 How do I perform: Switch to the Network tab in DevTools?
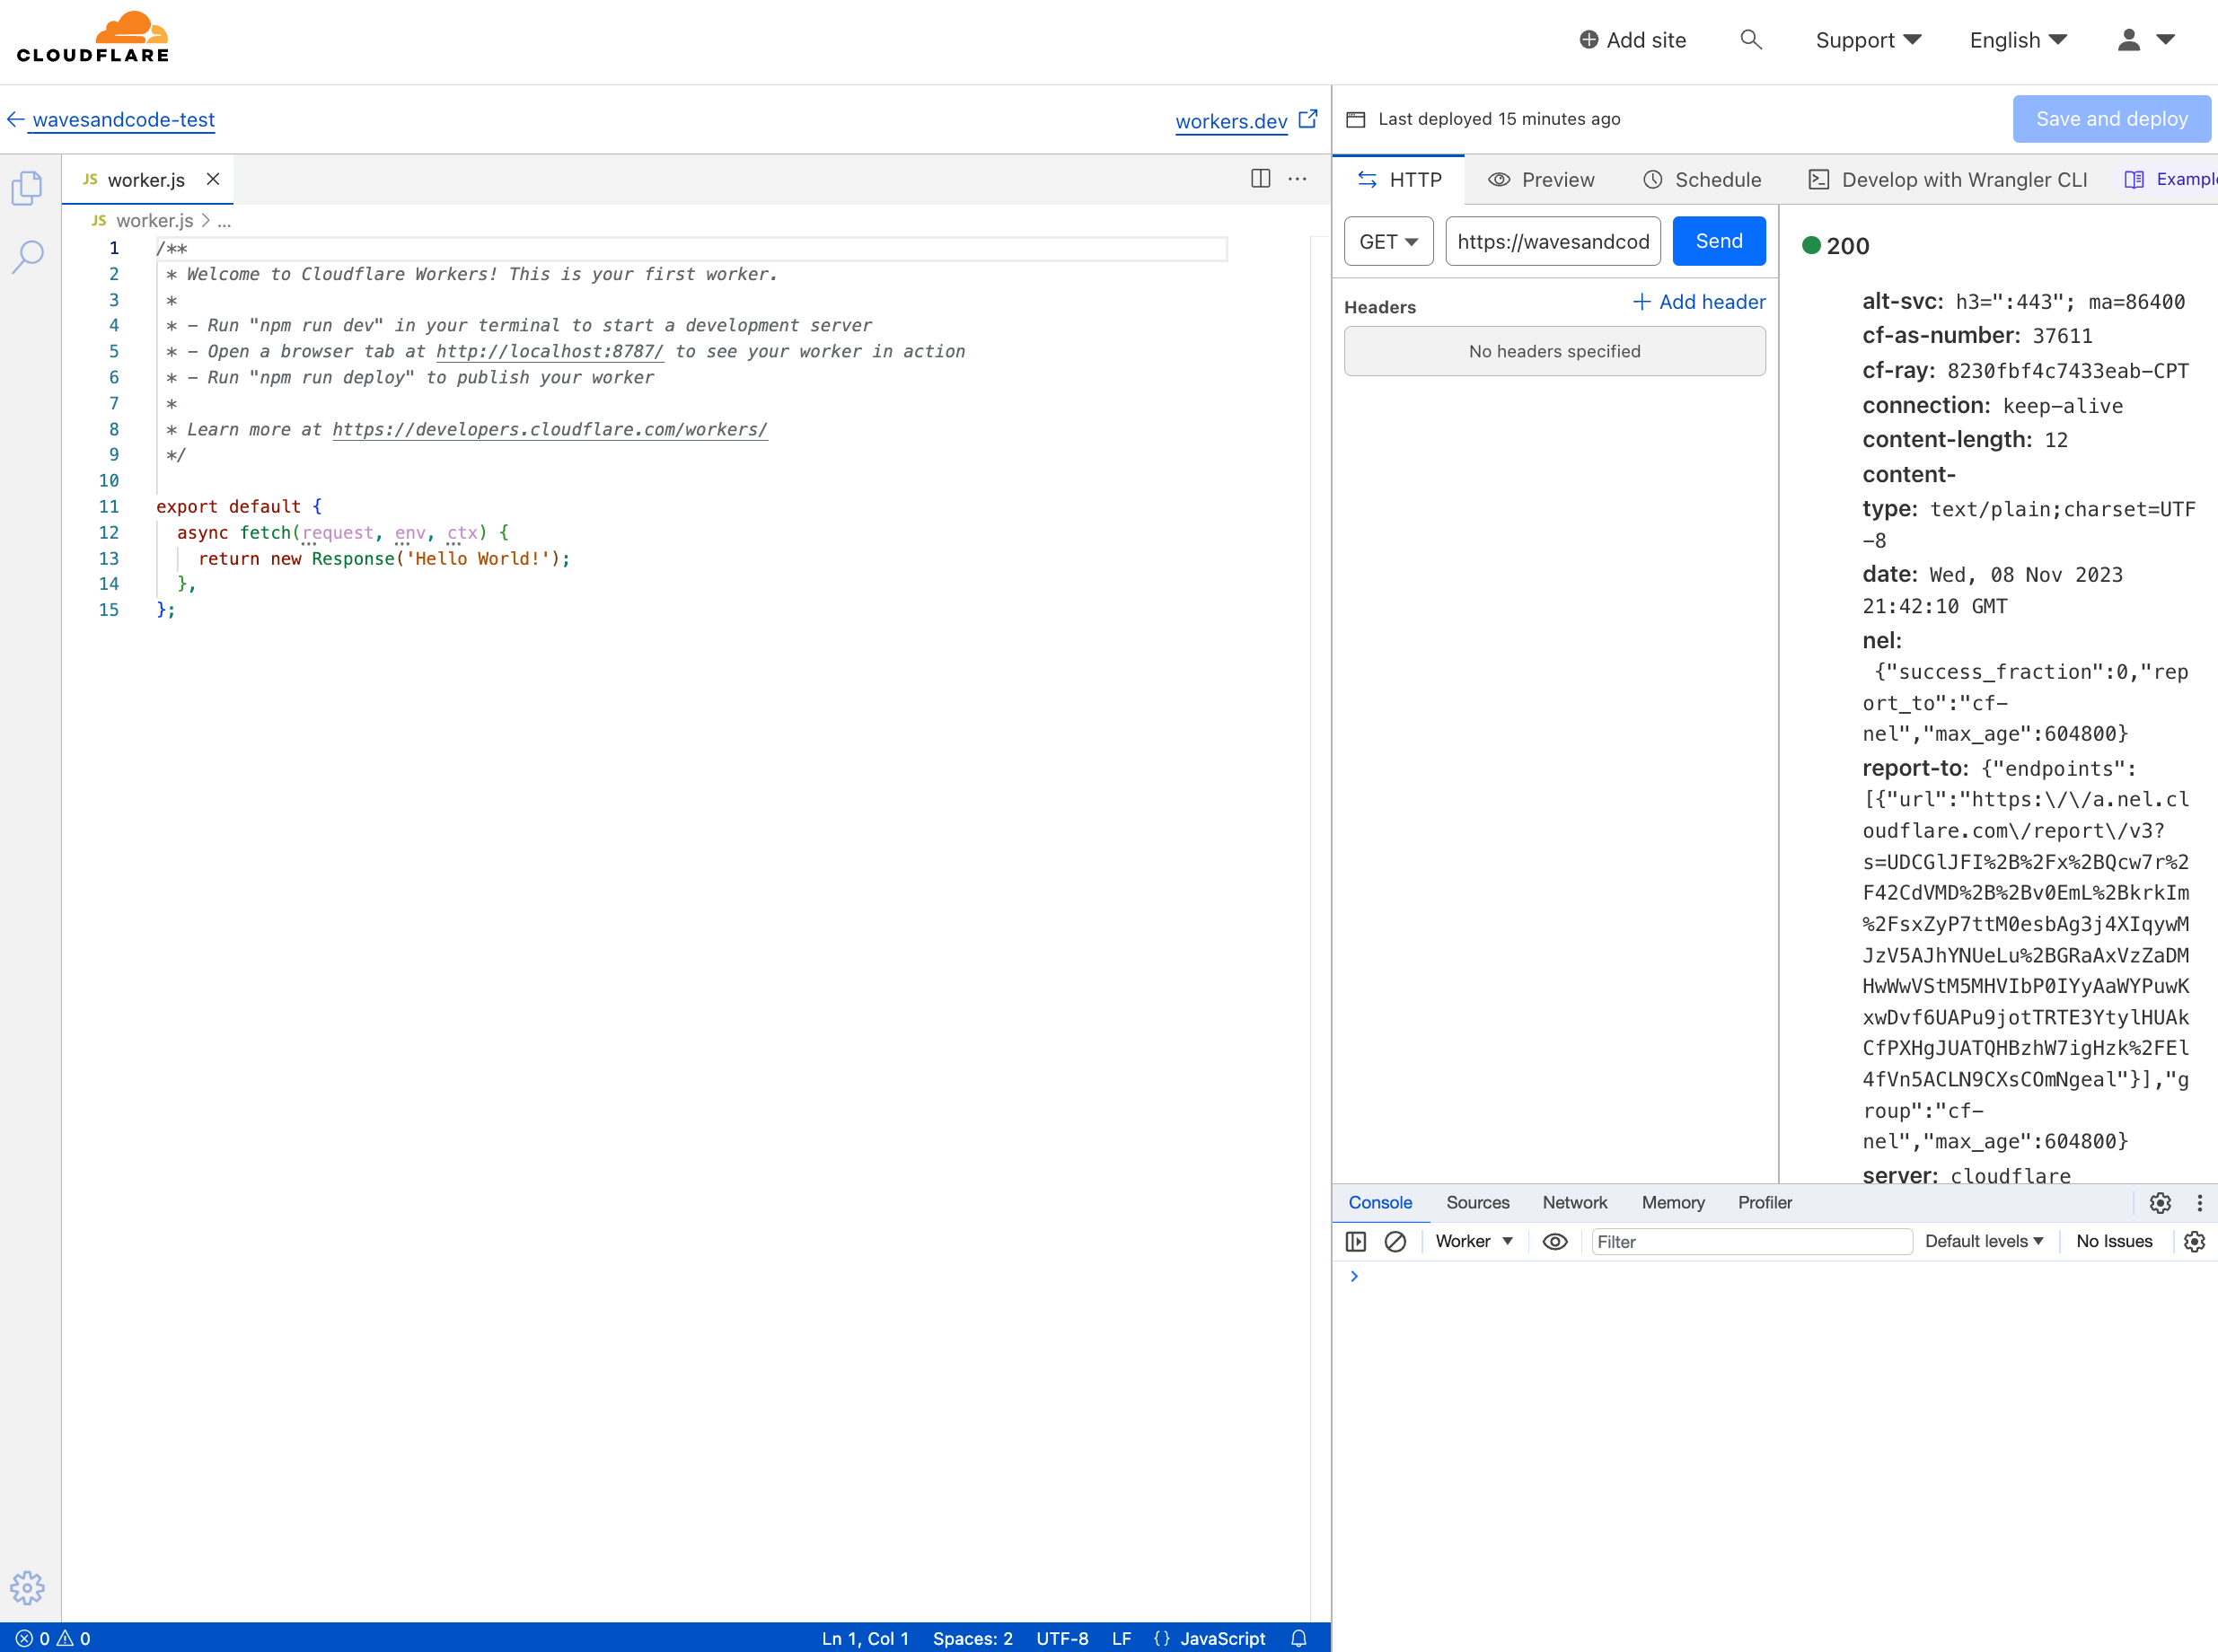click(1574, 1203)
